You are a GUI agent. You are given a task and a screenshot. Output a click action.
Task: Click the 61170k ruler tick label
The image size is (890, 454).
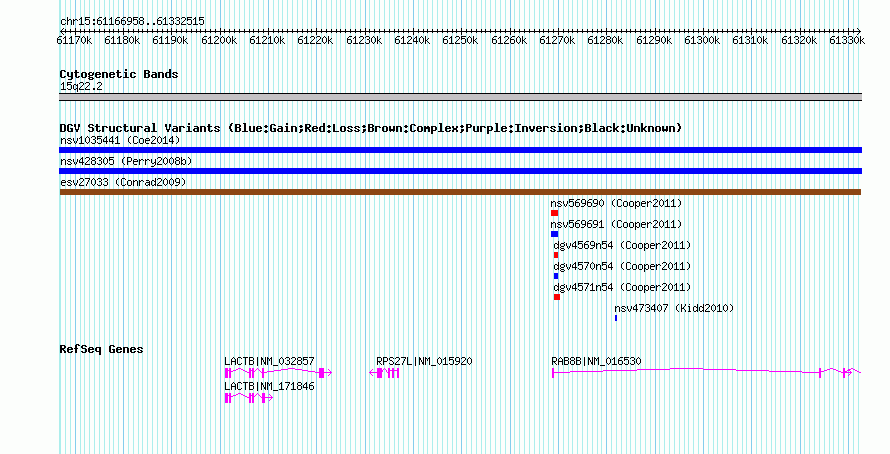tap(74, 40)
